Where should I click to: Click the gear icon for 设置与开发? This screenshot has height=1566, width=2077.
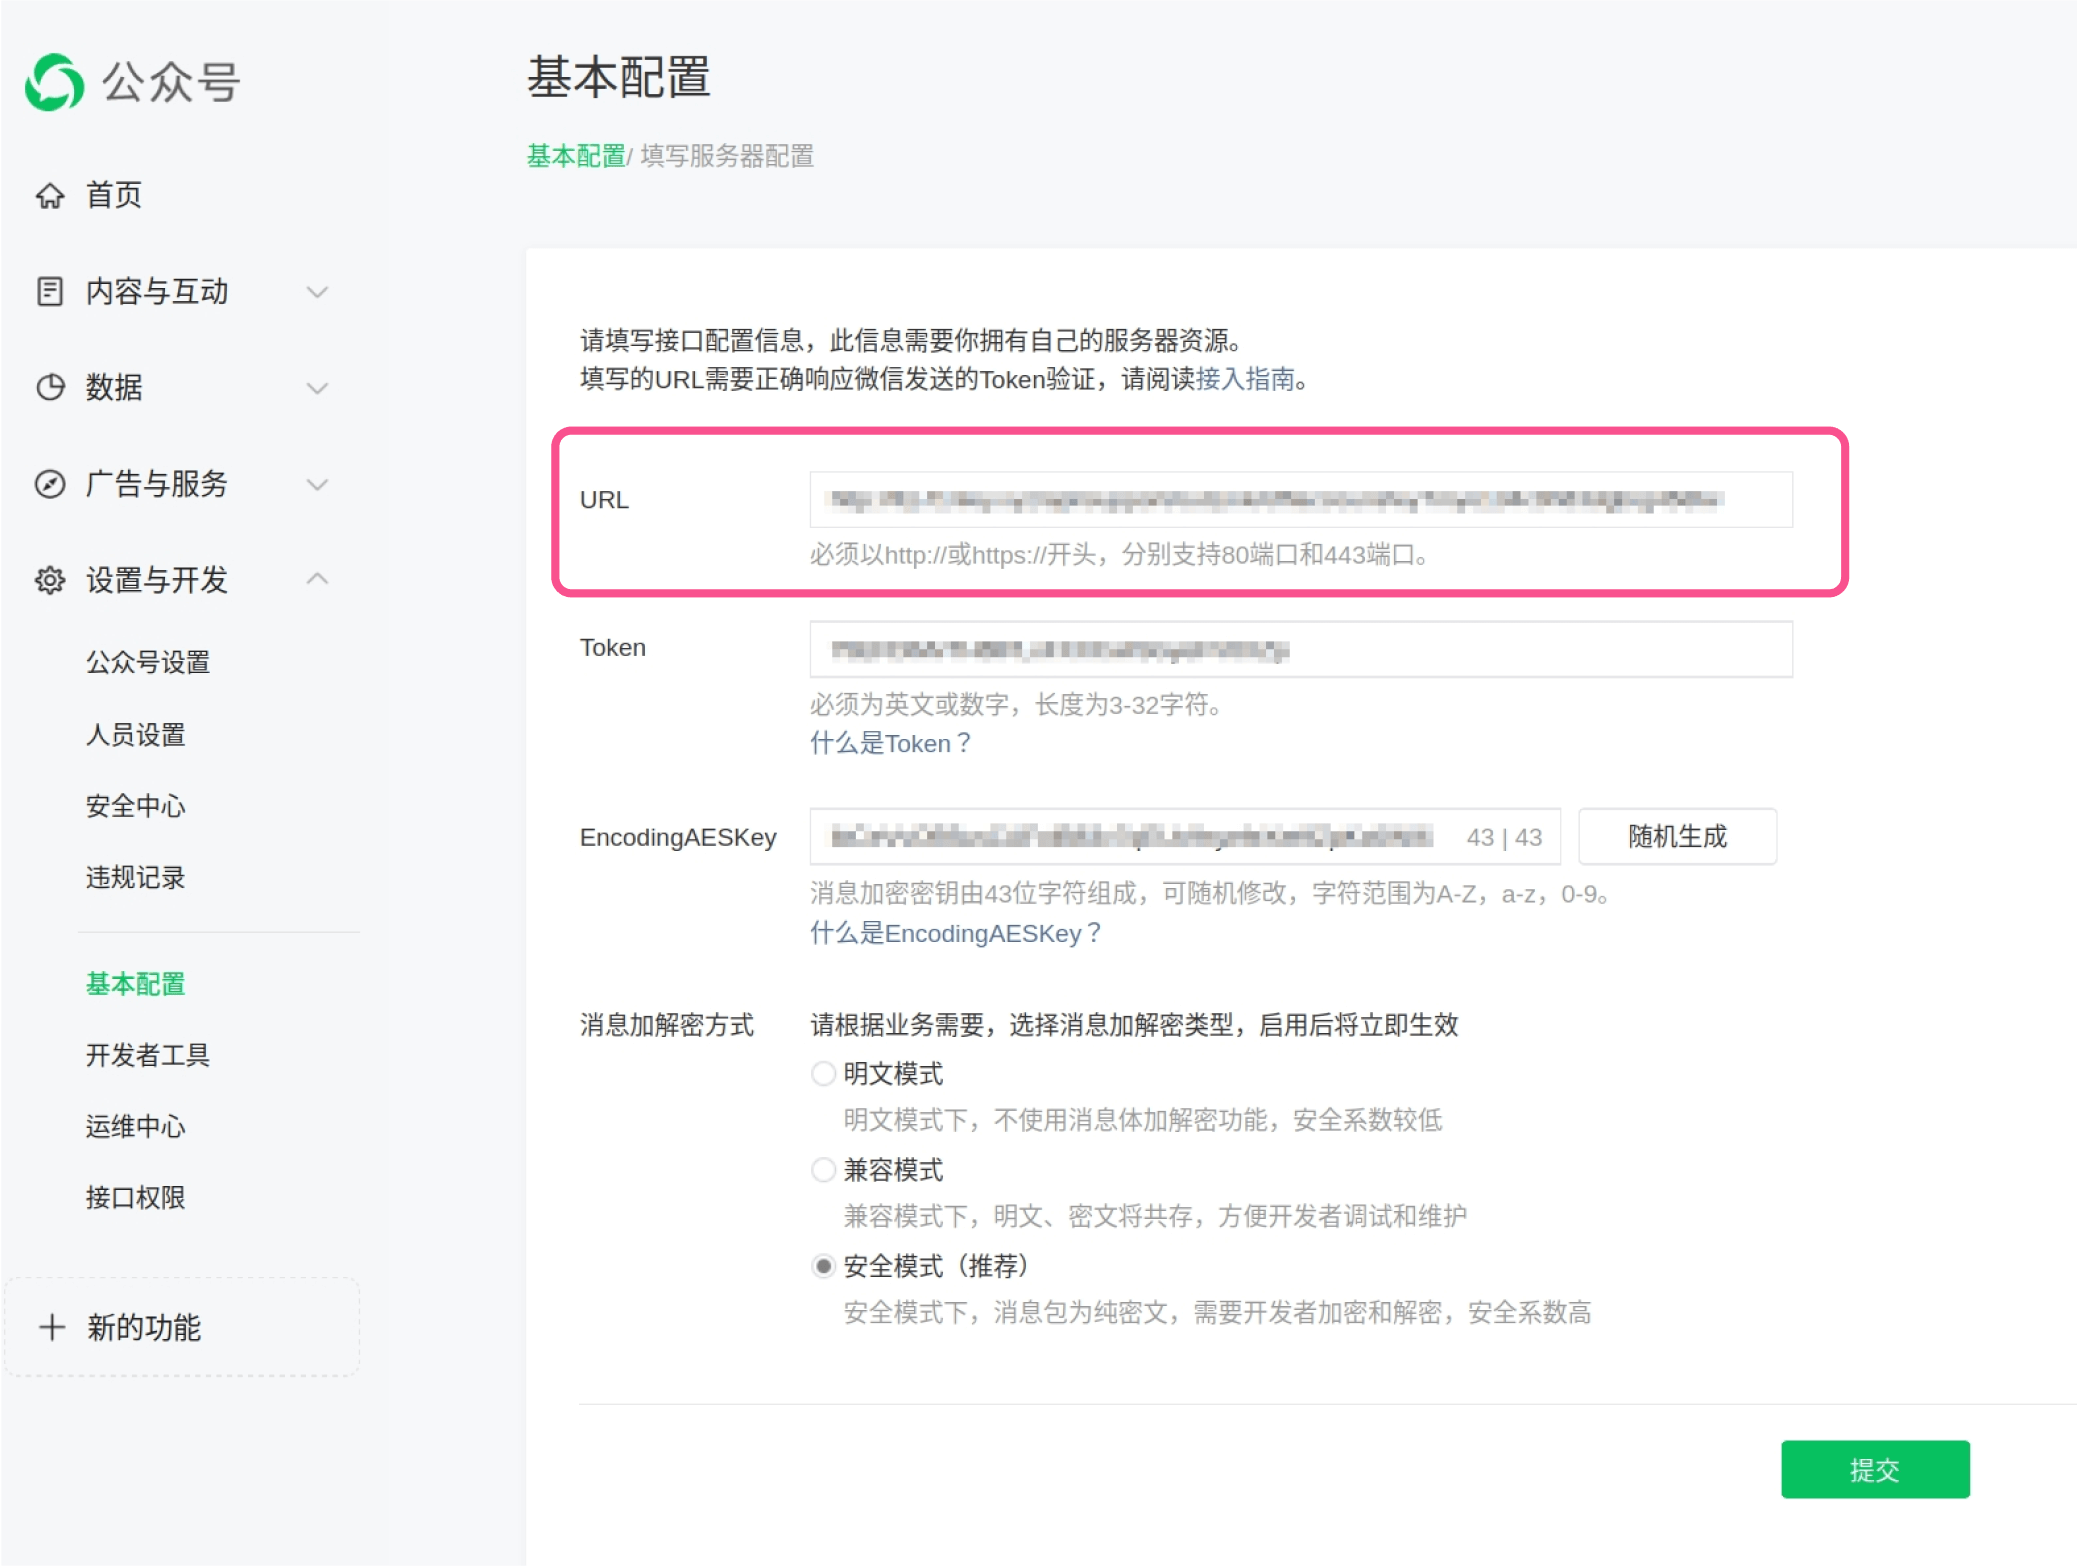50,580
